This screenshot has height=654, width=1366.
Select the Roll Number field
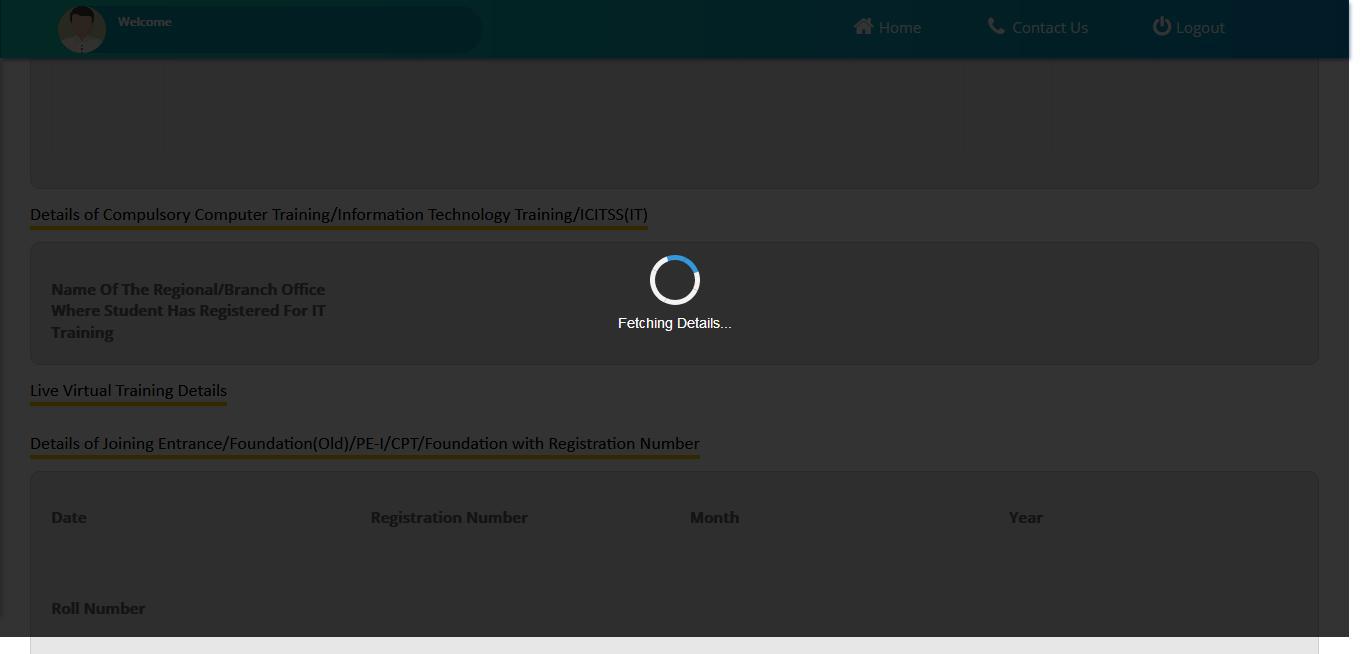(x=98, y=608)
